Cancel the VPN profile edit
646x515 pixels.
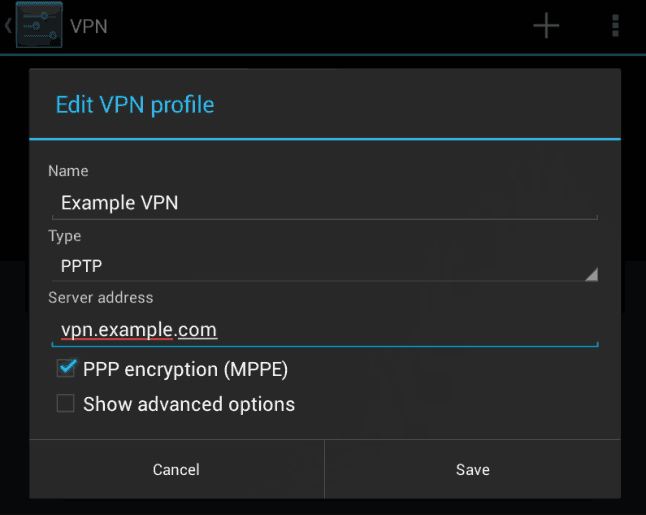177,469
